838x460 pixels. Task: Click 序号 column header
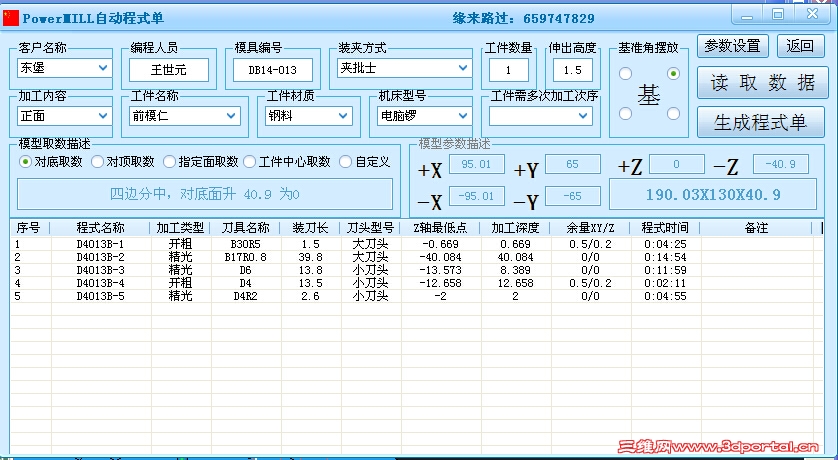30,228
